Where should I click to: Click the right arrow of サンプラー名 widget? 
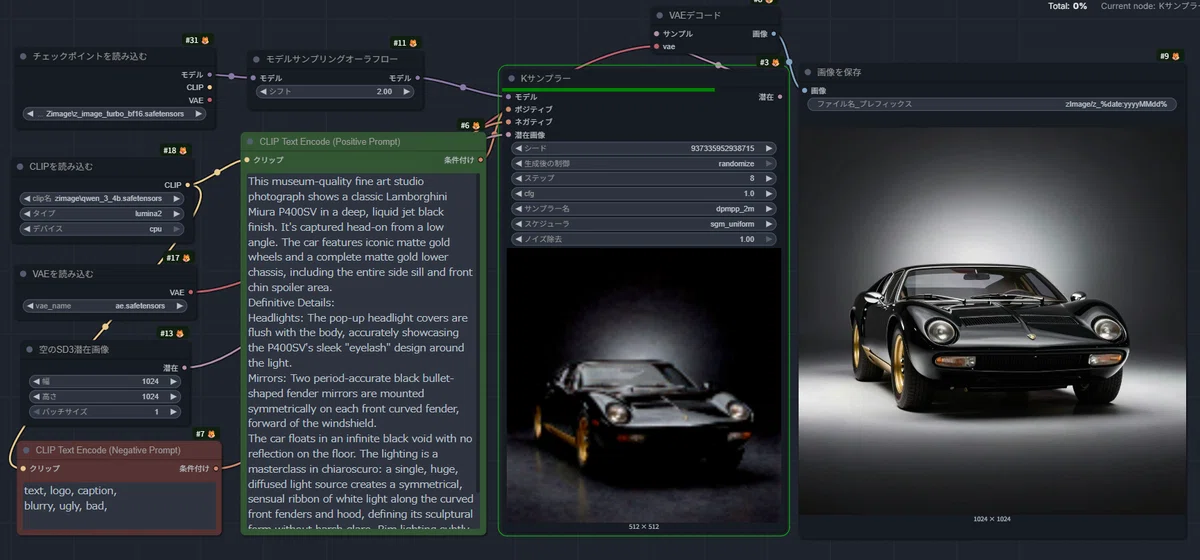coord(769,208)
